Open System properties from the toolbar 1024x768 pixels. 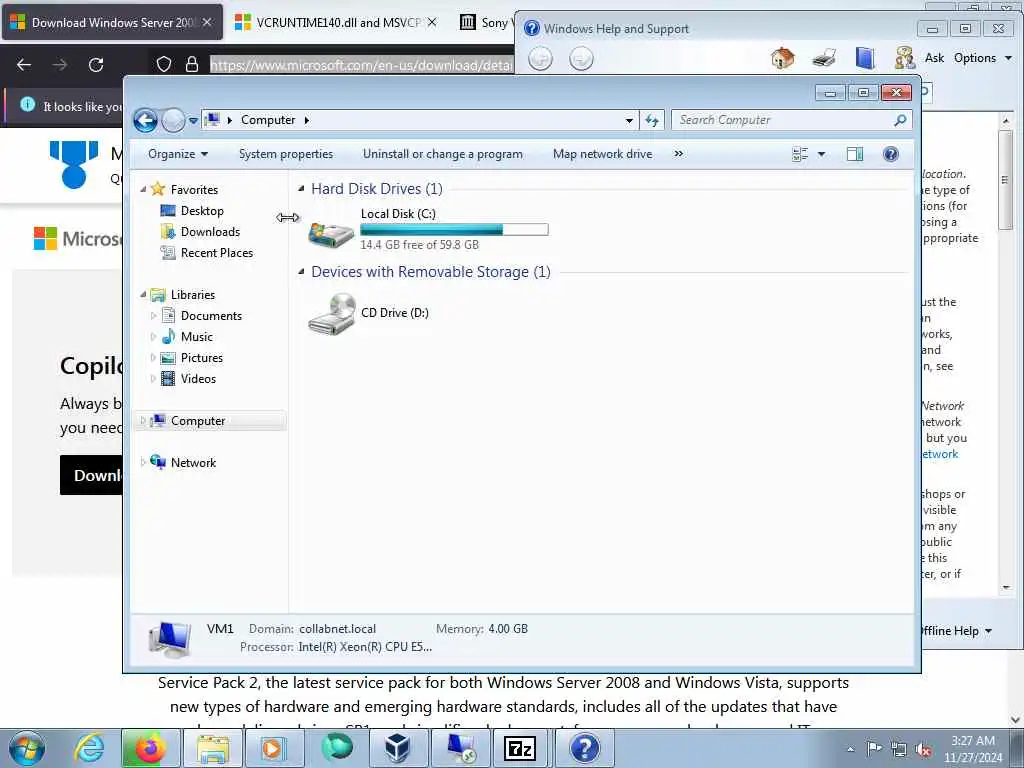pyautogui.click(x=285, y=154)
